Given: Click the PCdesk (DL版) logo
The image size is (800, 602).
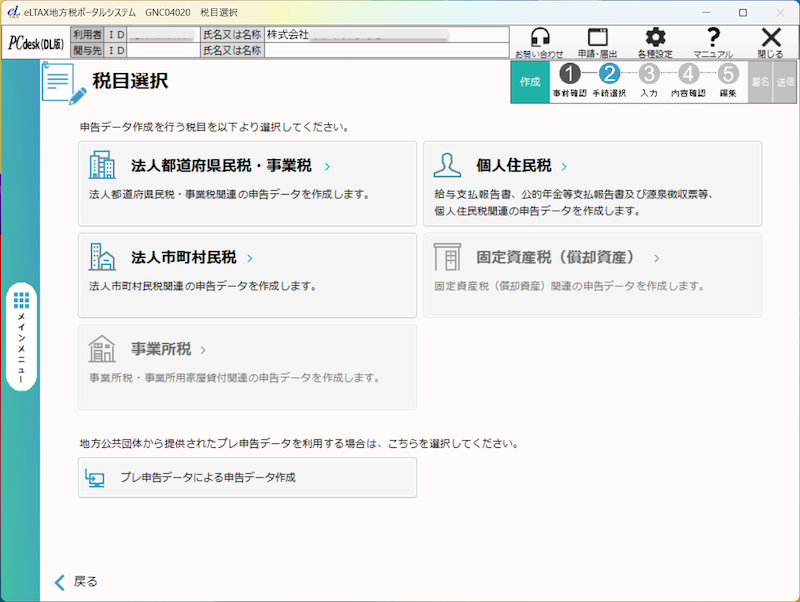Looking at the screenshot, I should 36,43.
